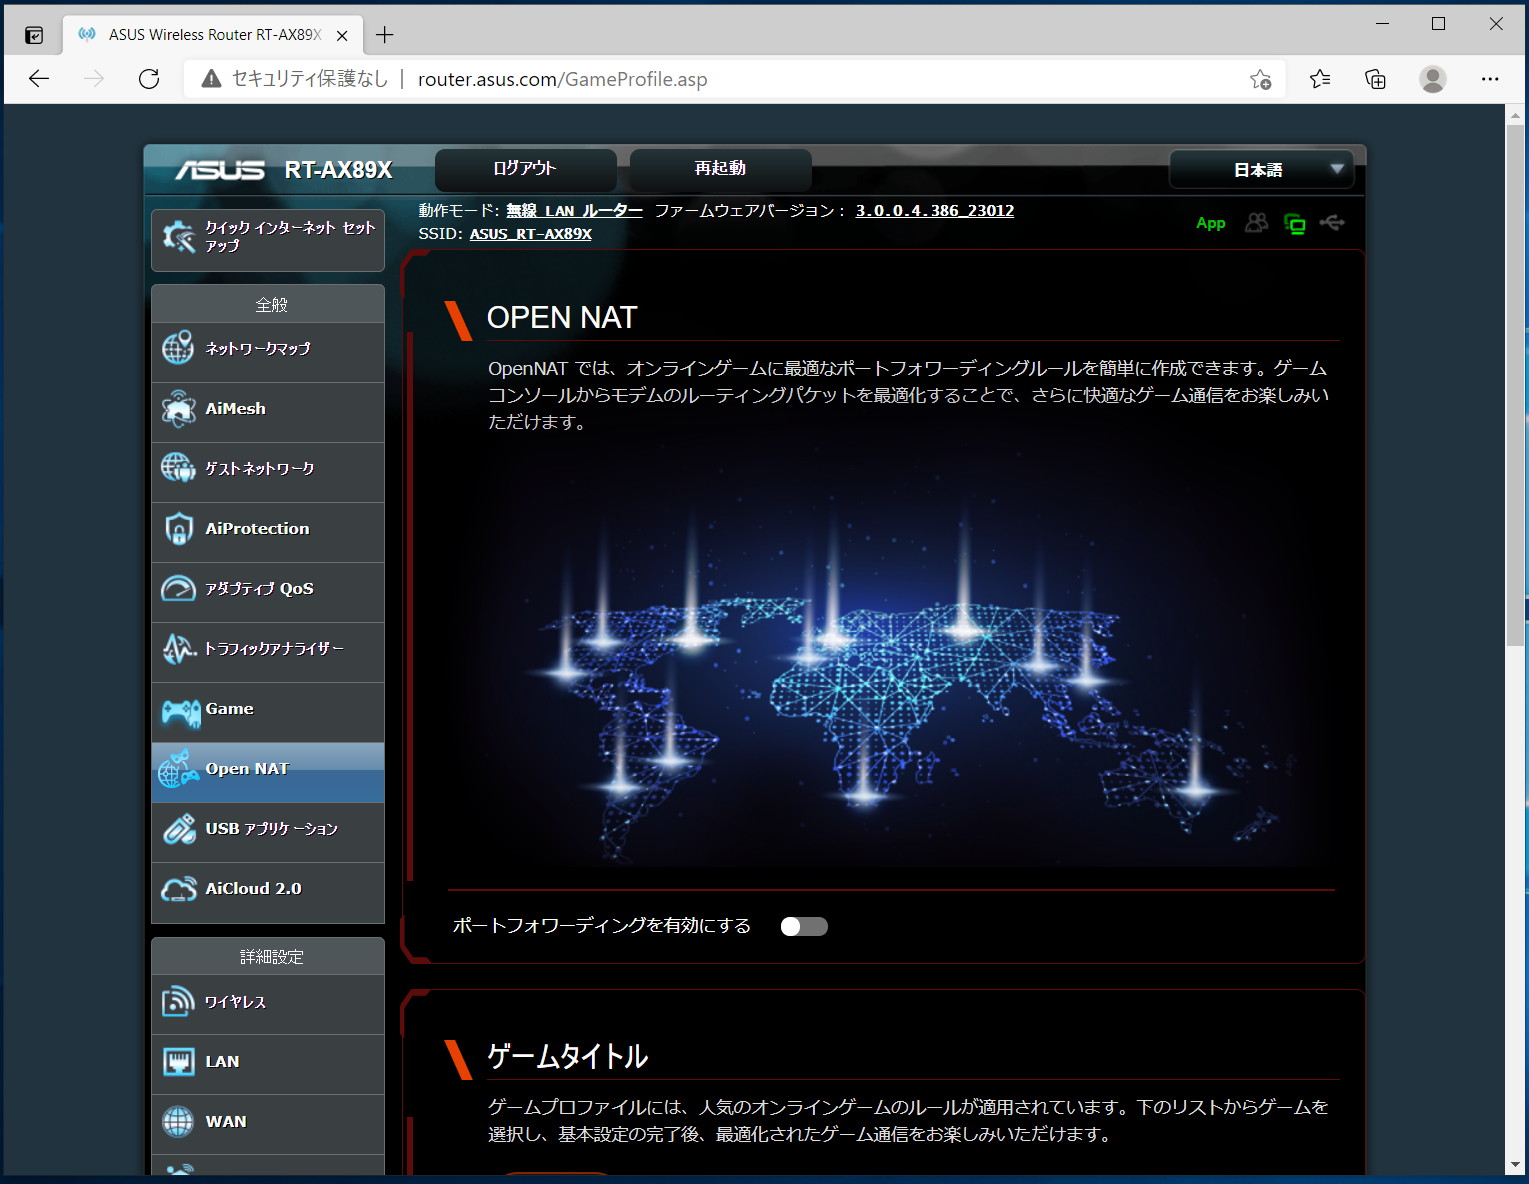Click the Wireless signal icon
Screen dimensions: 1529x1184
point(178,1001)
